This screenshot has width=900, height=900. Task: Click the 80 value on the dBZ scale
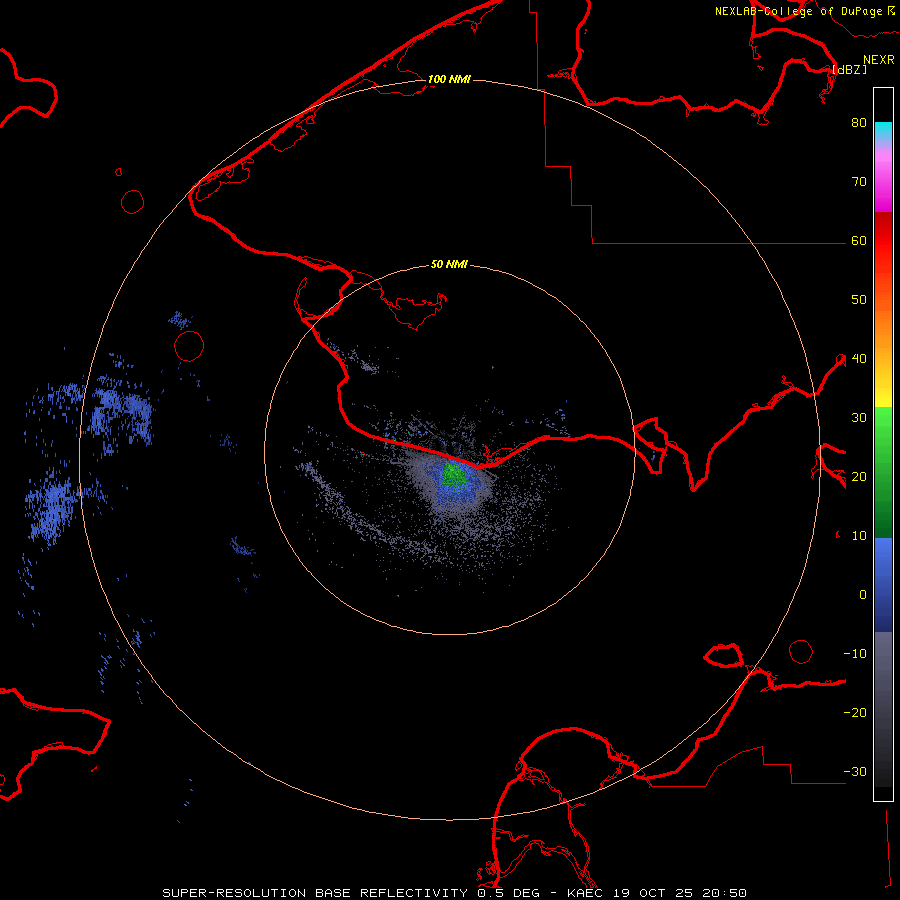859,123
